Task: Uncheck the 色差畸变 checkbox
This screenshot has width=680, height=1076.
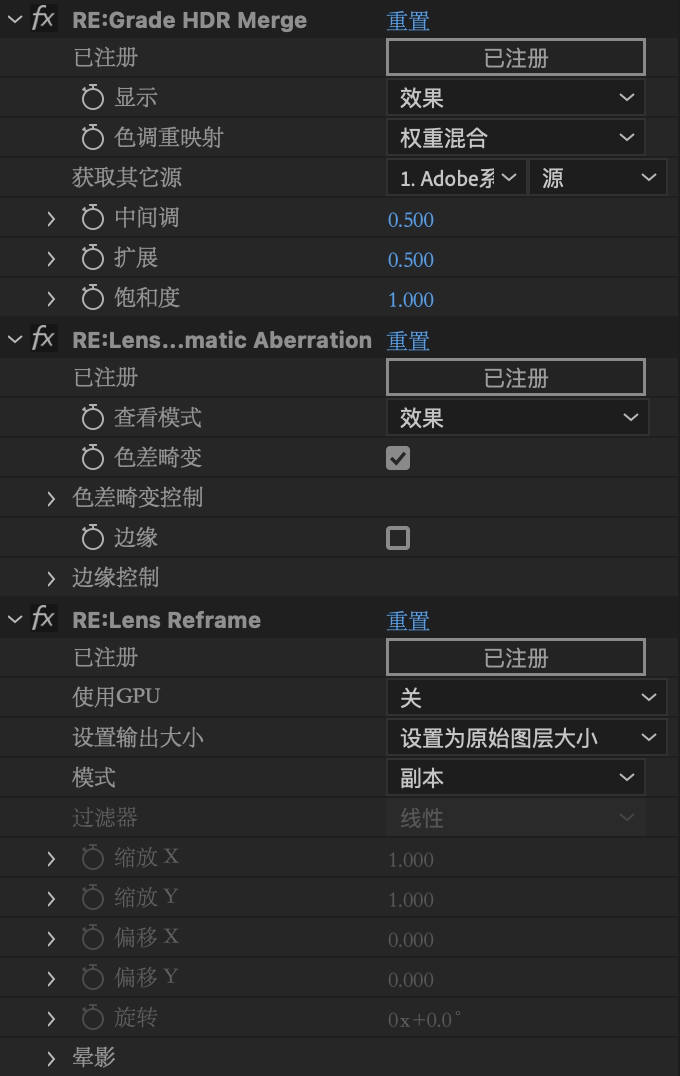Action: pos(398,458)
